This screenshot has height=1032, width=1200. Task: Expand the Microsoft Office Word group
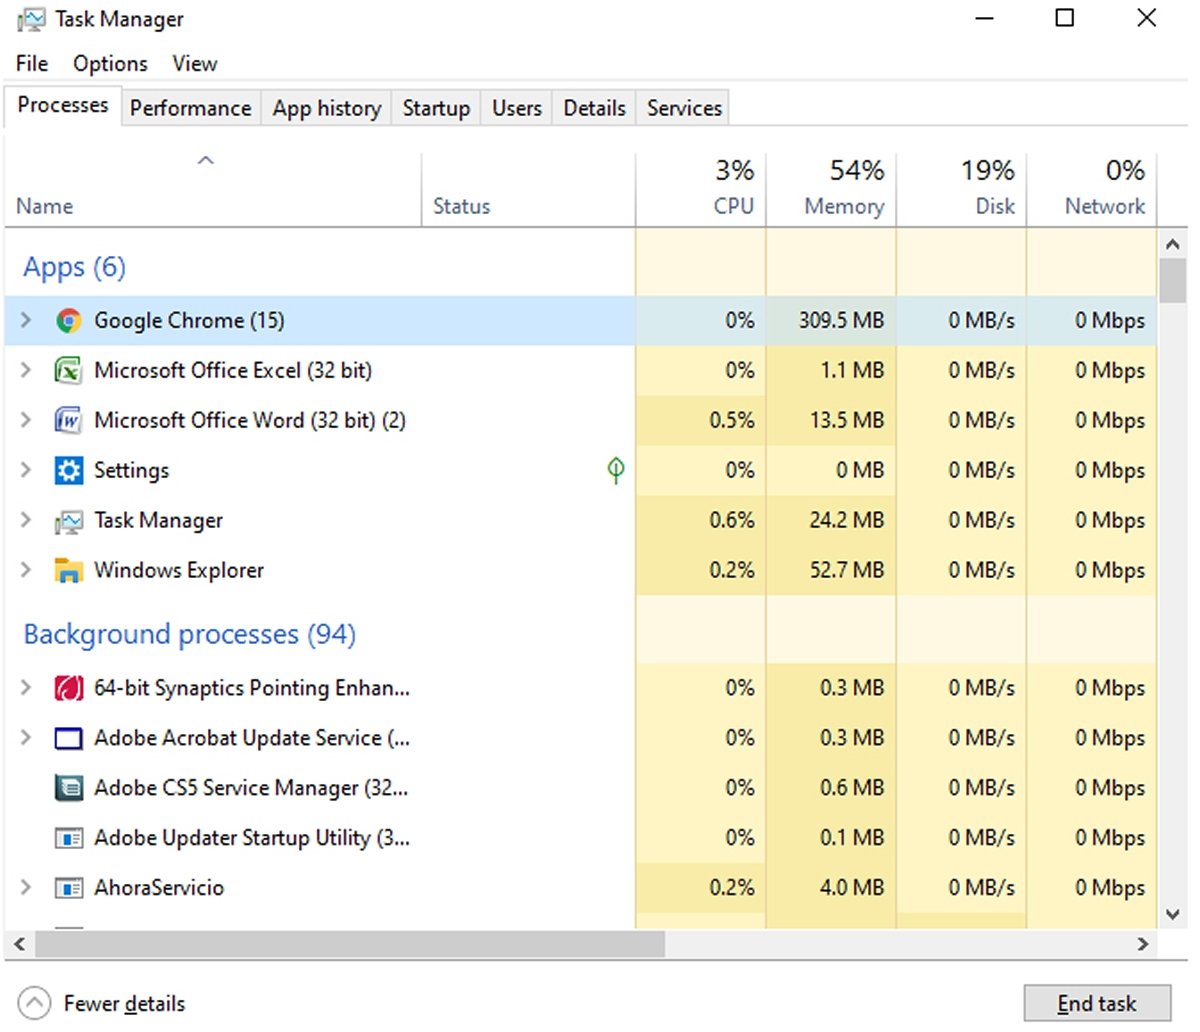tap(26, 420)
